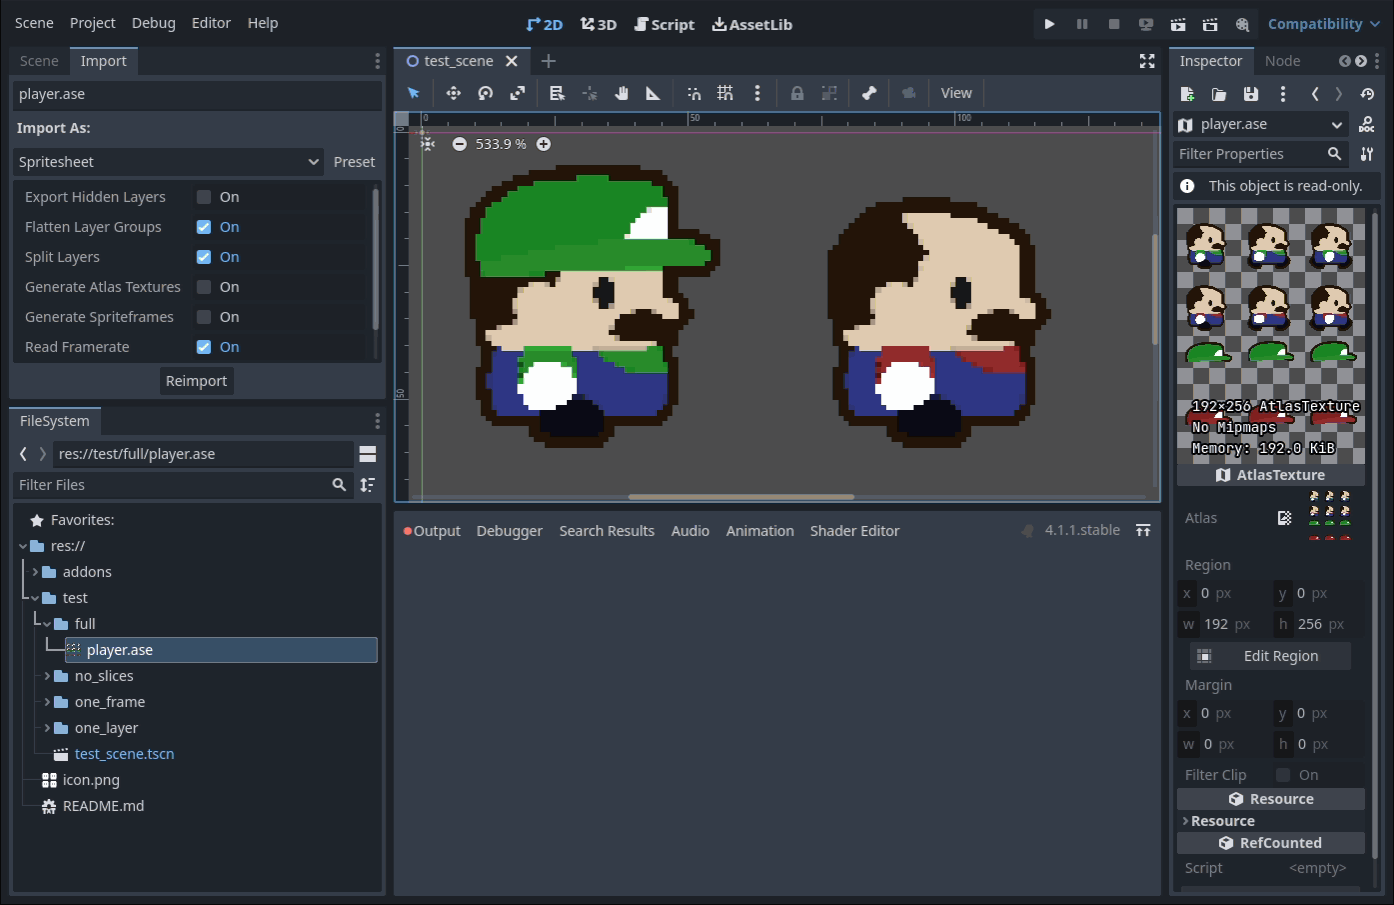Open the Debug menu
Image resolution: width=1394 pixels, height=905 pixels.
click(153, 23)
